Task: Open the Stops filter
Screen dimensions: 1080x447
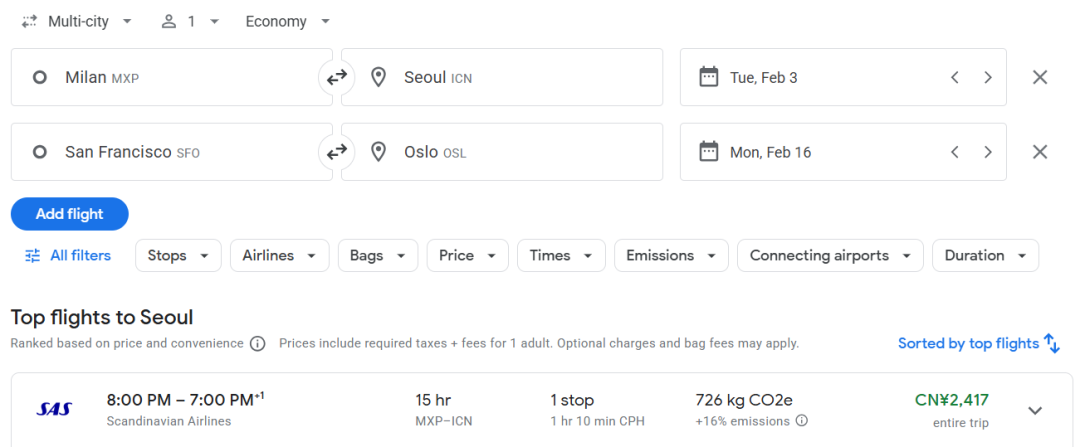Action: pyautogui.click(x=178, y=256)
